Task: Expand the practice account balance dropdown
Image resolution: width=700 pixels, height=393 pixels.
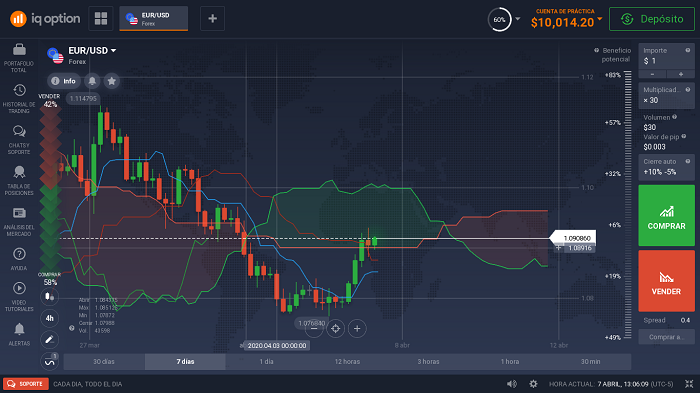Action: pyautogui.click(x=600, y=19)
